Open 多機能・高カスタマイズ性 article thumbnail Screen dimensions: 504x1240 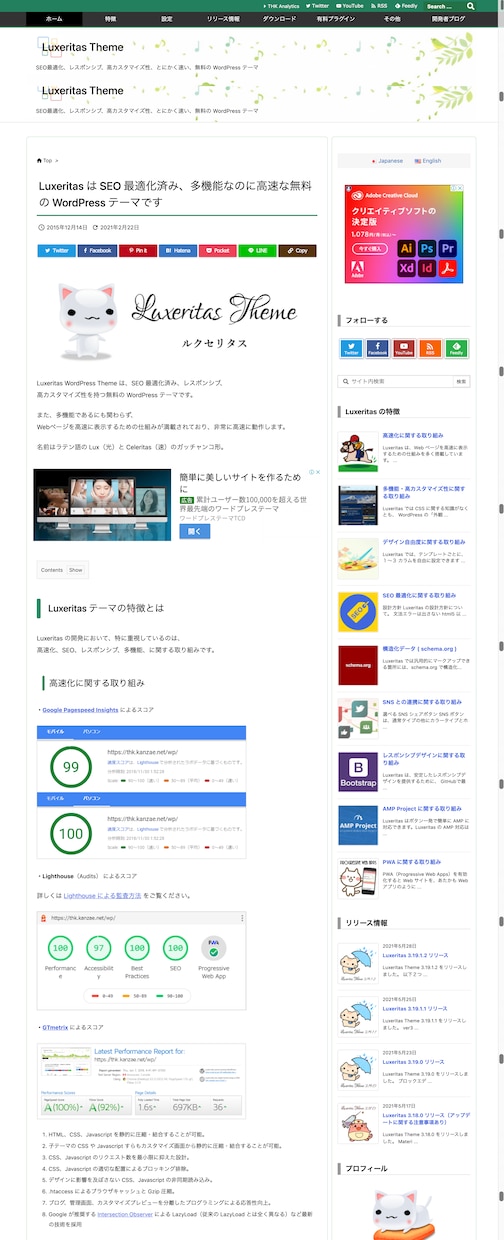(x=357, y=503)
